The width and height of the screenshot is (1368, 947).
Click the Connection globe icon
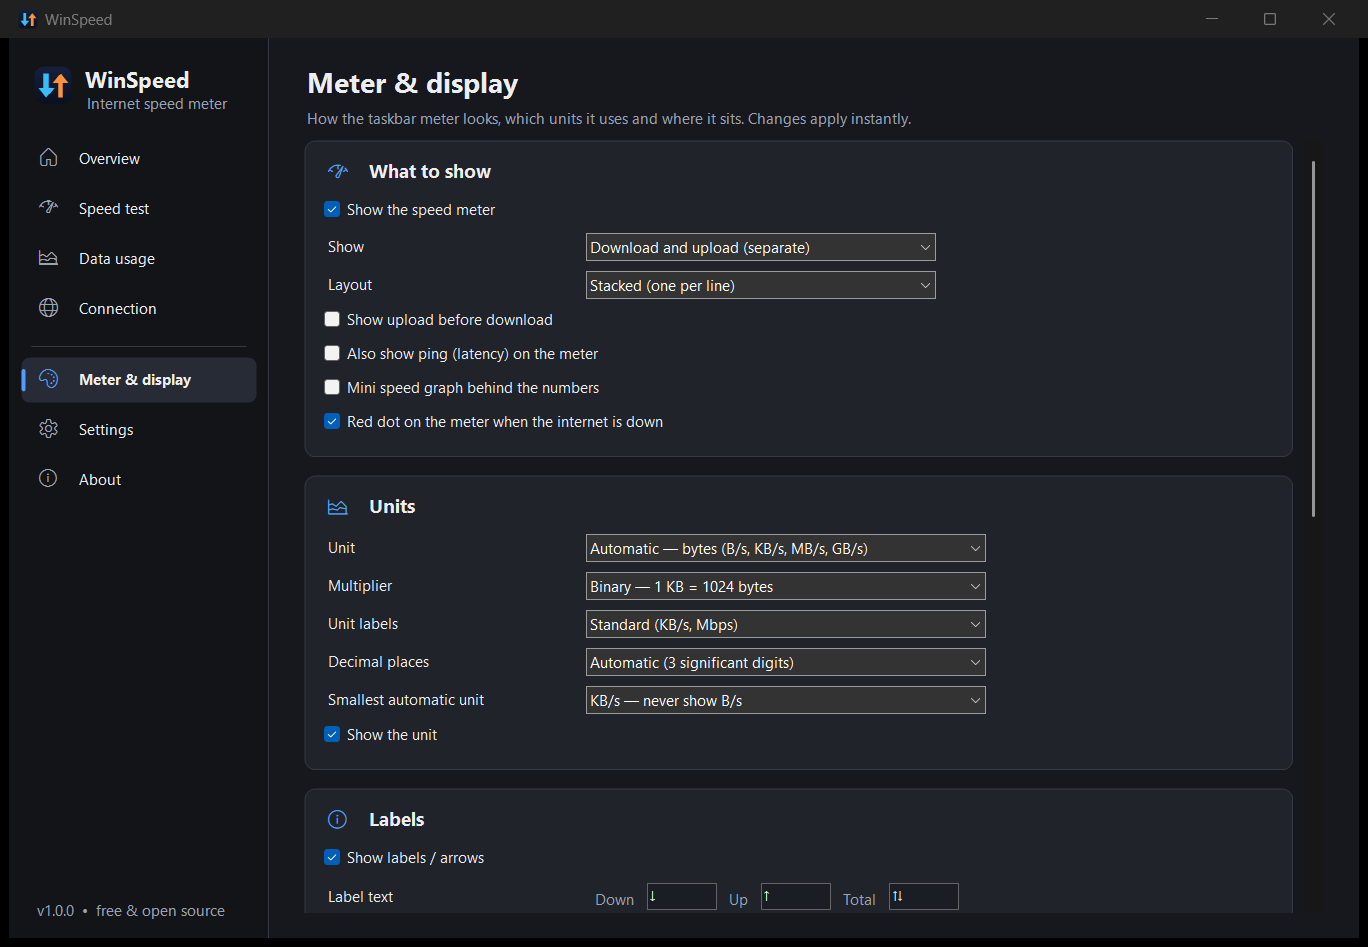pos(48,308)
